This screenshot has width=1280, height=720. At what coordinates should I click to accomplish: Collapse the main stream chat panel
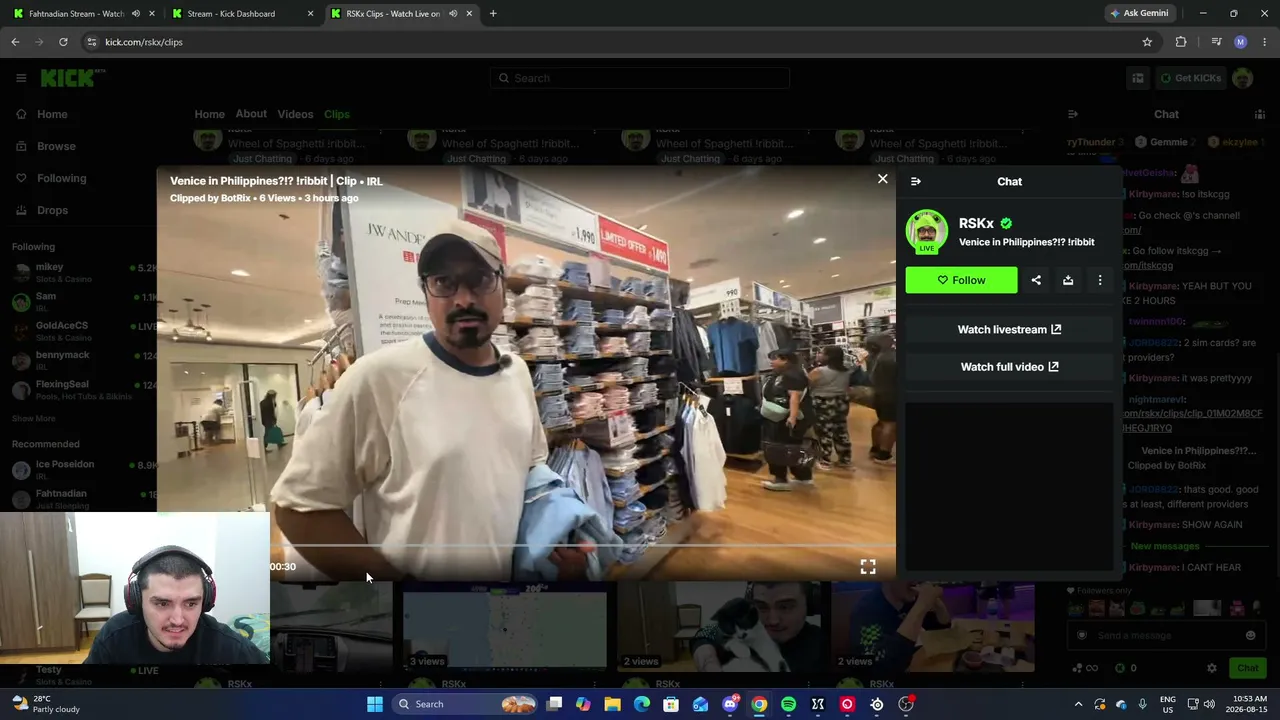pyautogui.click(x=1073, y=114)
